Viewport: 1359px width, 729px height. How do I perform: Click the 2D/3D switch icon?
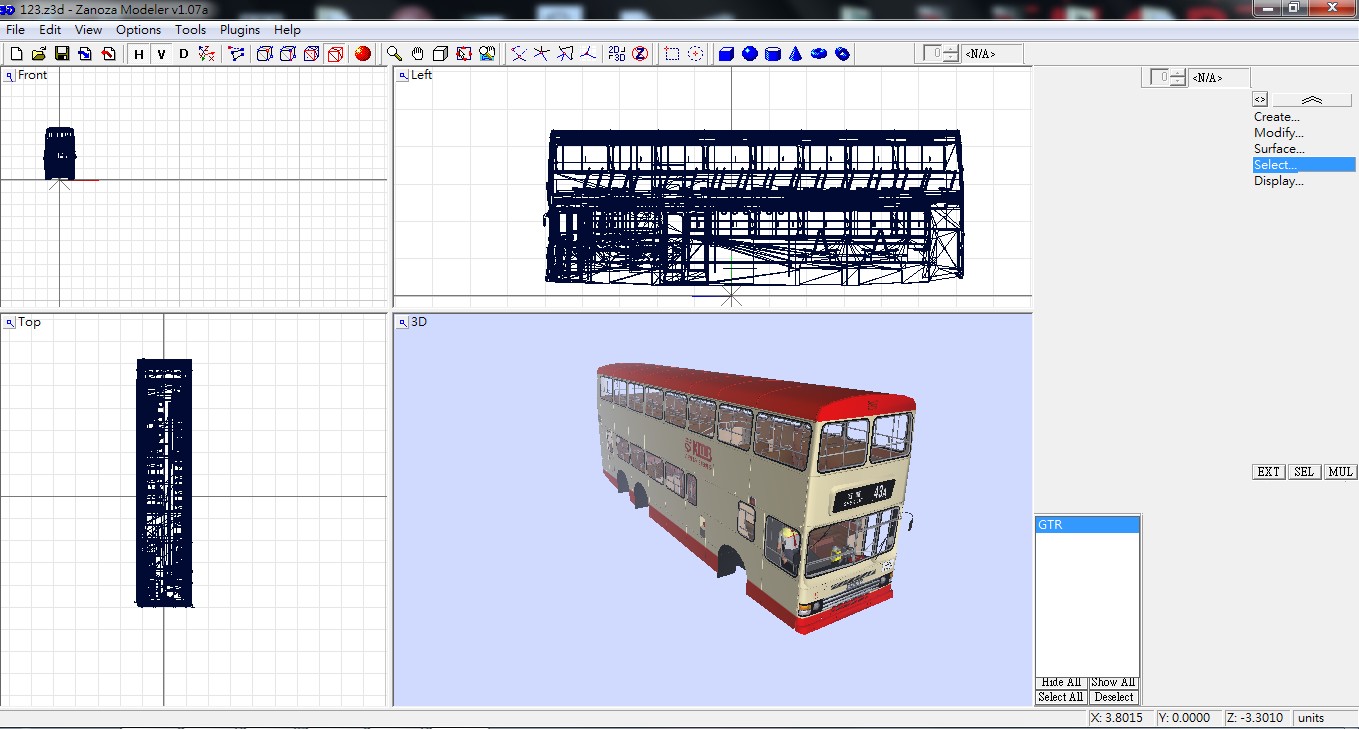point(617,54)
